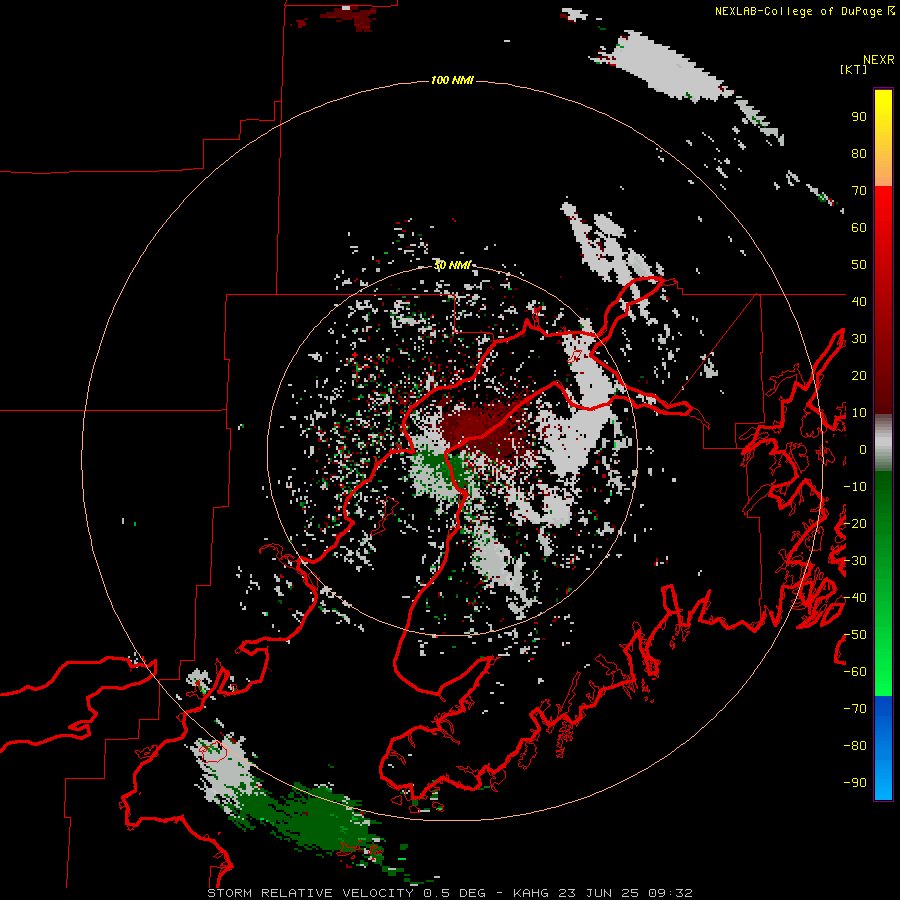Click the "50 NMI" range ring label

point(452,265)
